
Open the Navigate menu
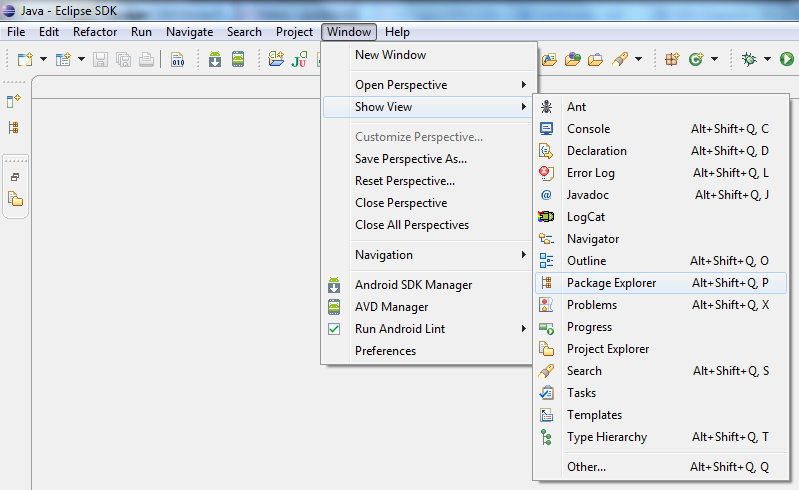click(x=190, y=32)
